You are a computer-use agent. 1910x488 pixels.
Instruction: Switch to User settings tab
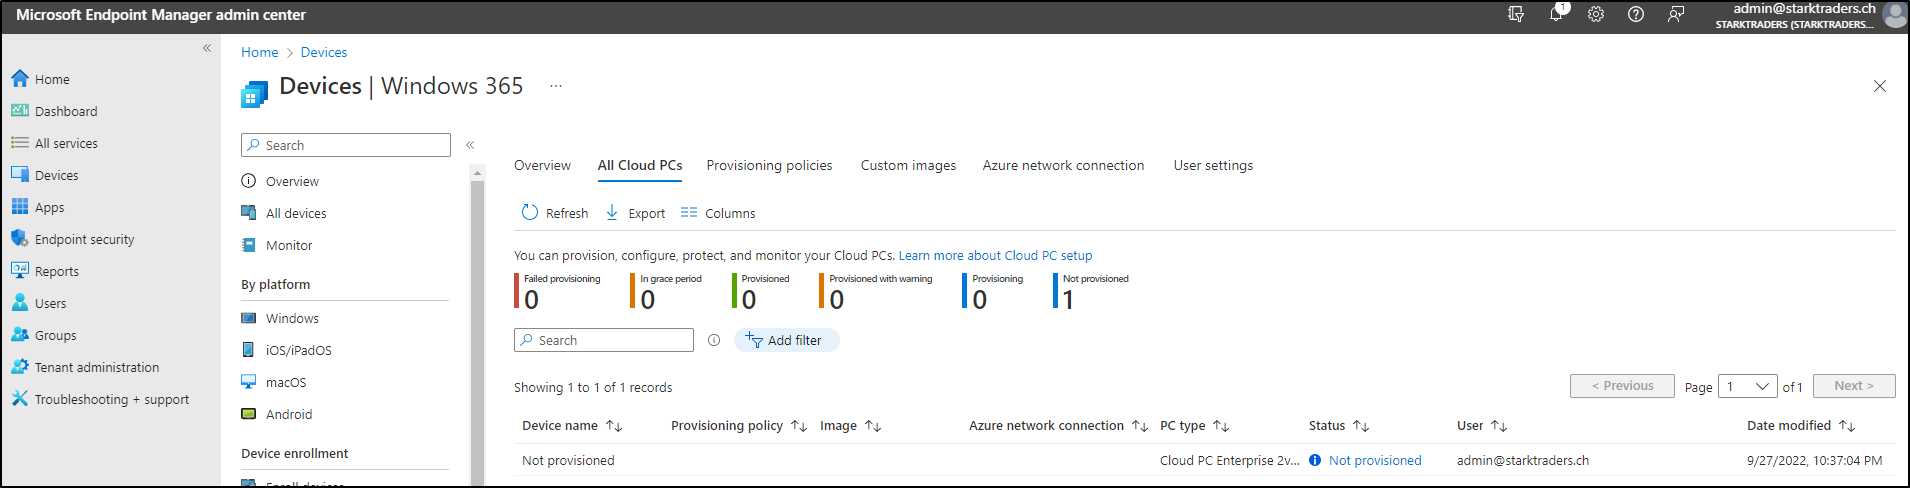click(1213, 165)
